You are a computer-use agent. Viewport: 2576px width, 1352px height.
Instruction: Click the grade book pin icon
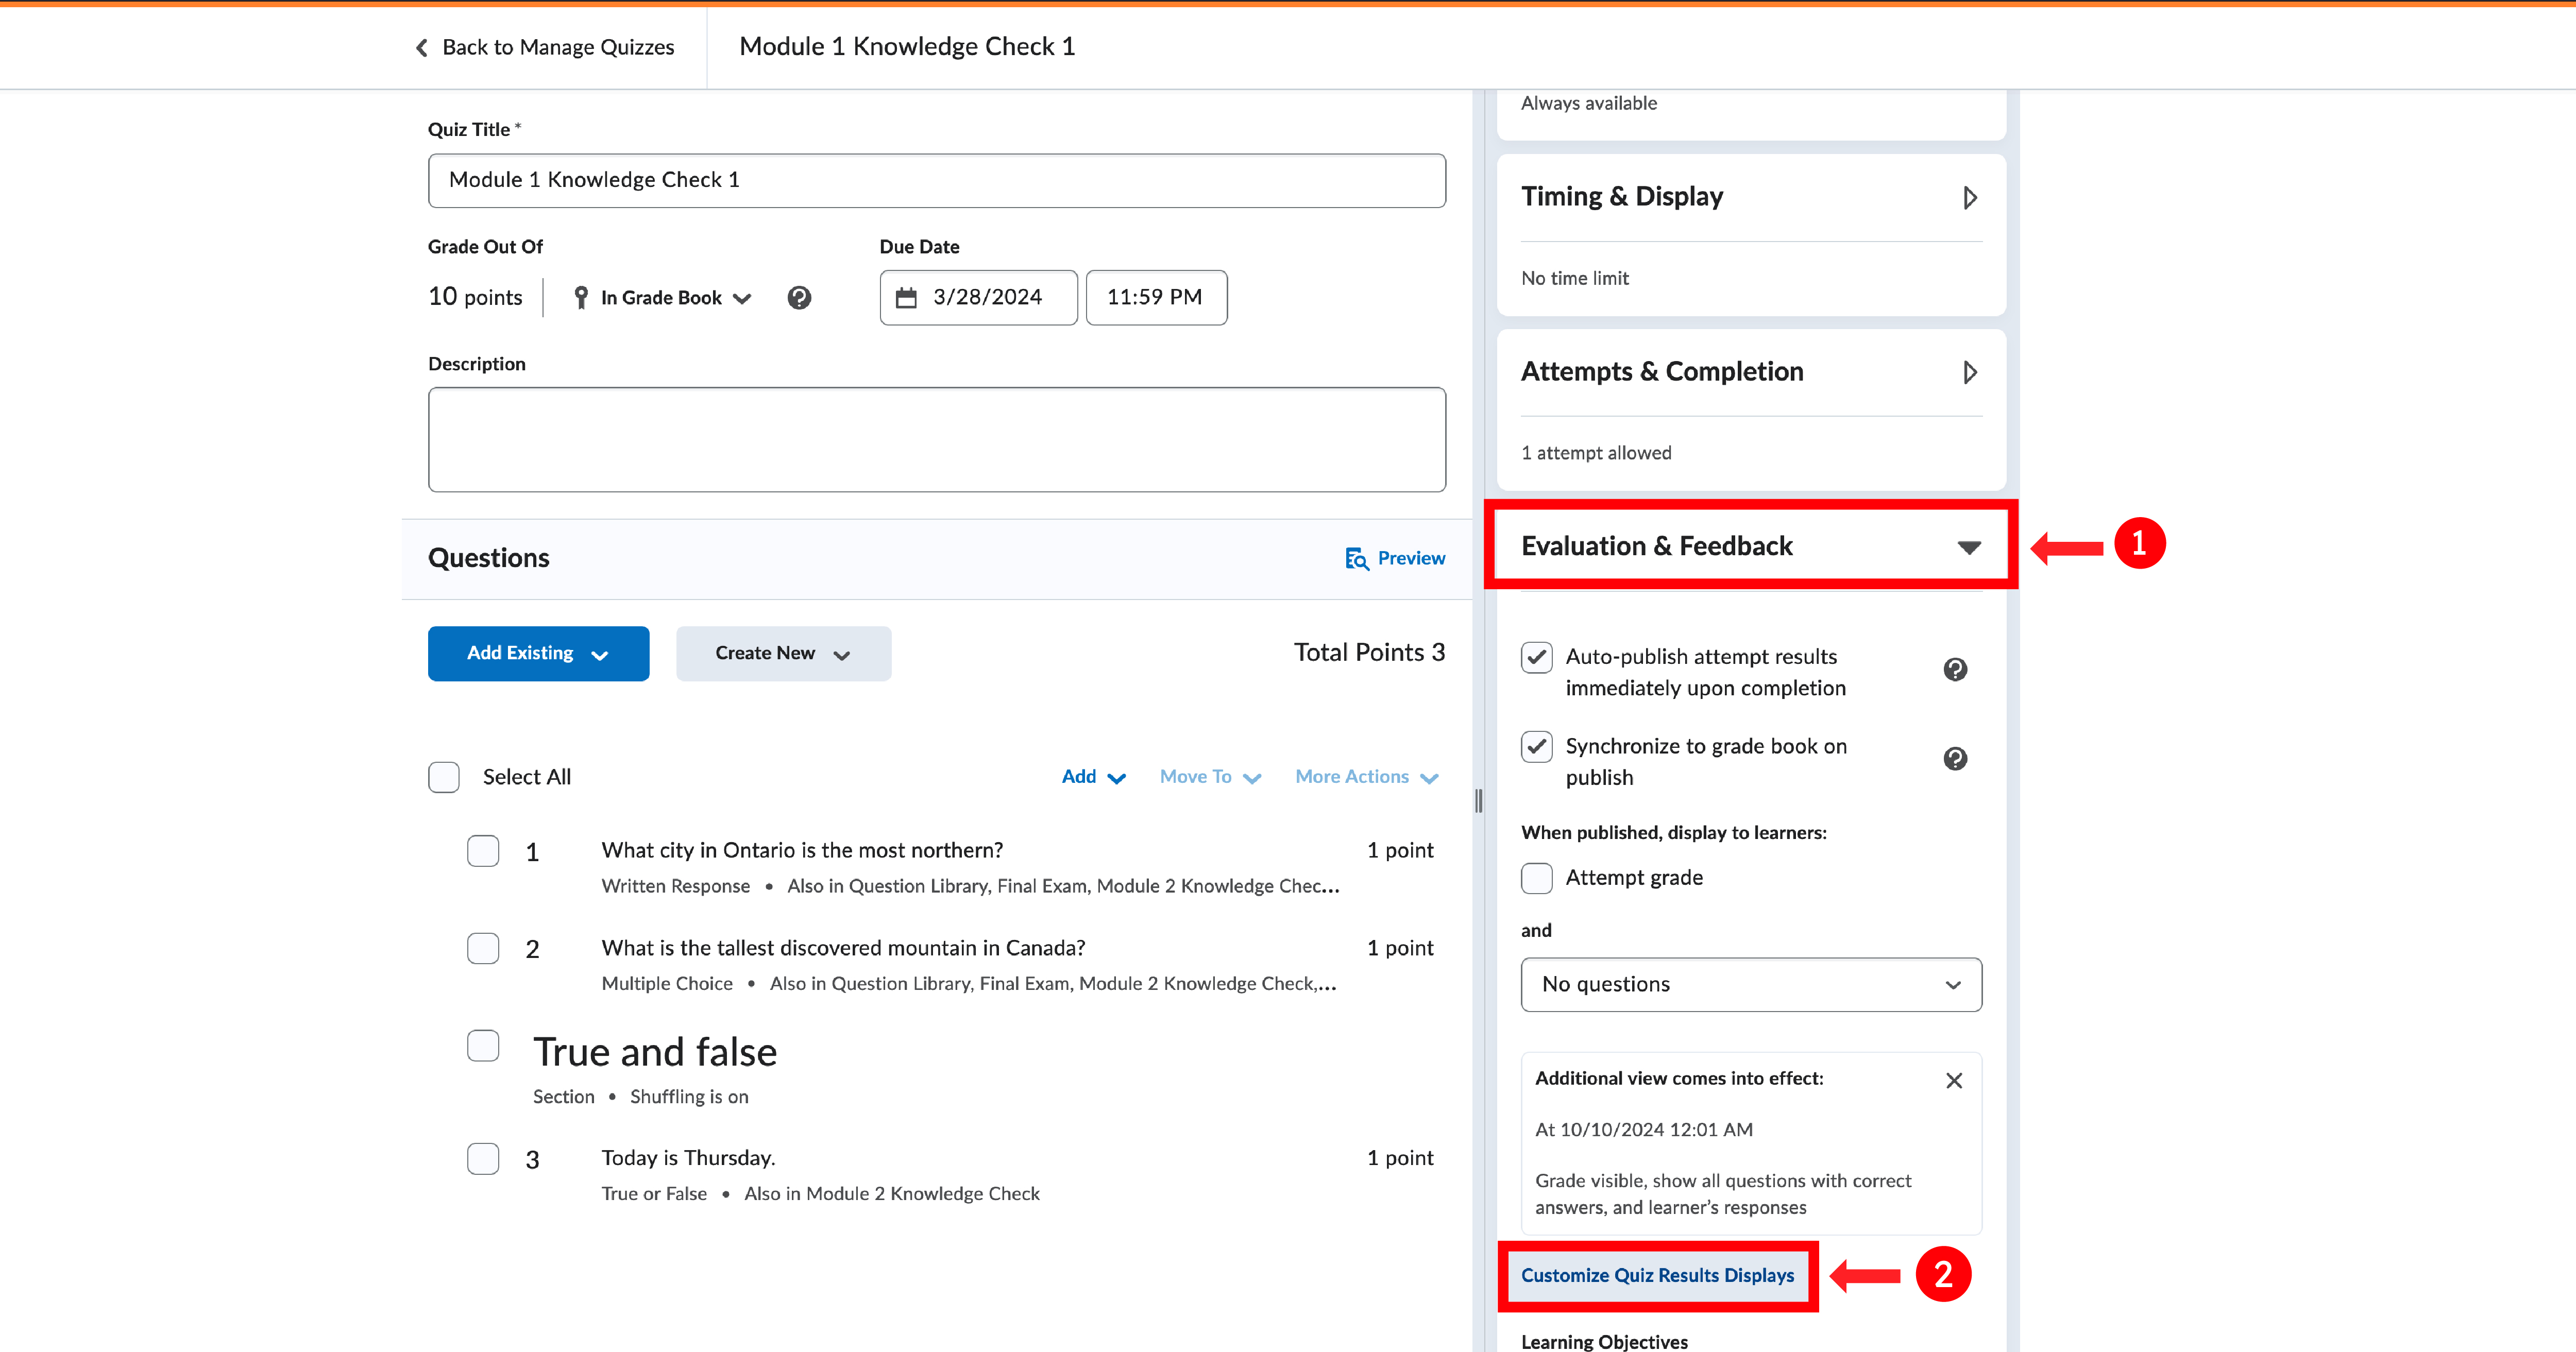tap(581, 298)
